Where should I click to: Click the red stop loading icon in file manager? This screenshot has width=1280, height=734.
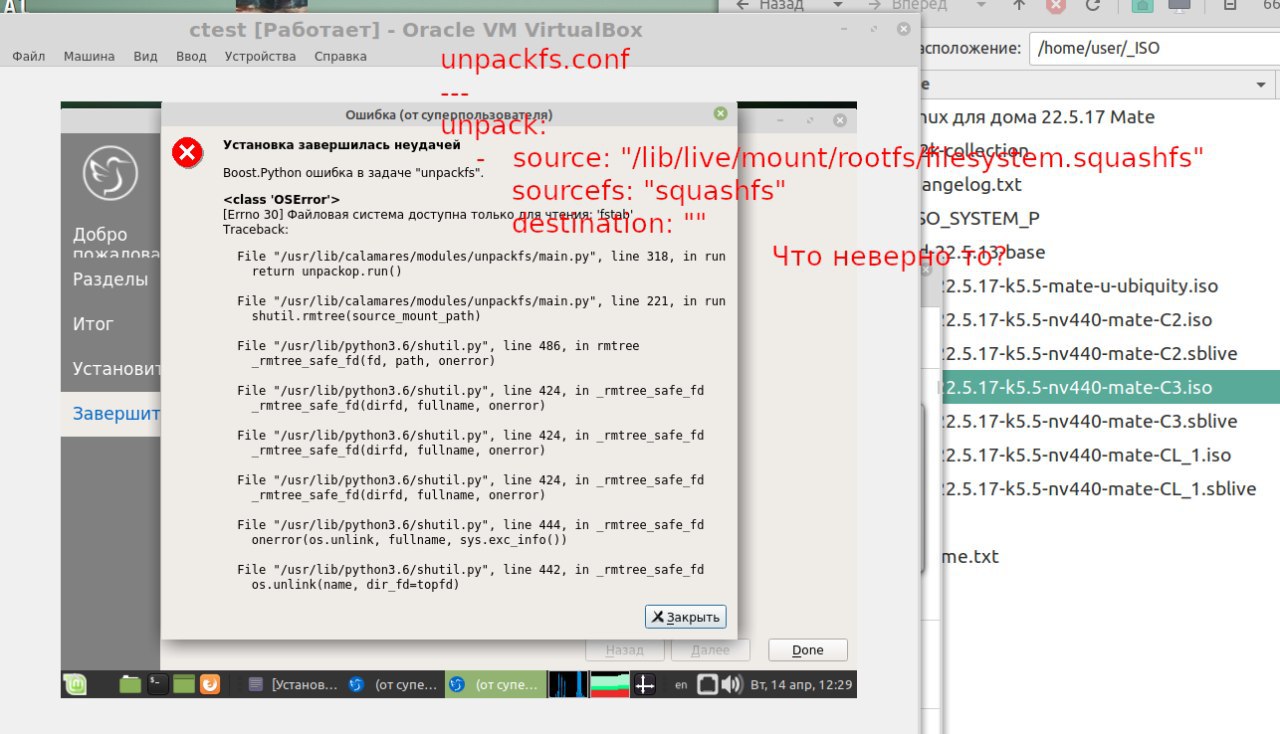coord(1056,5)
